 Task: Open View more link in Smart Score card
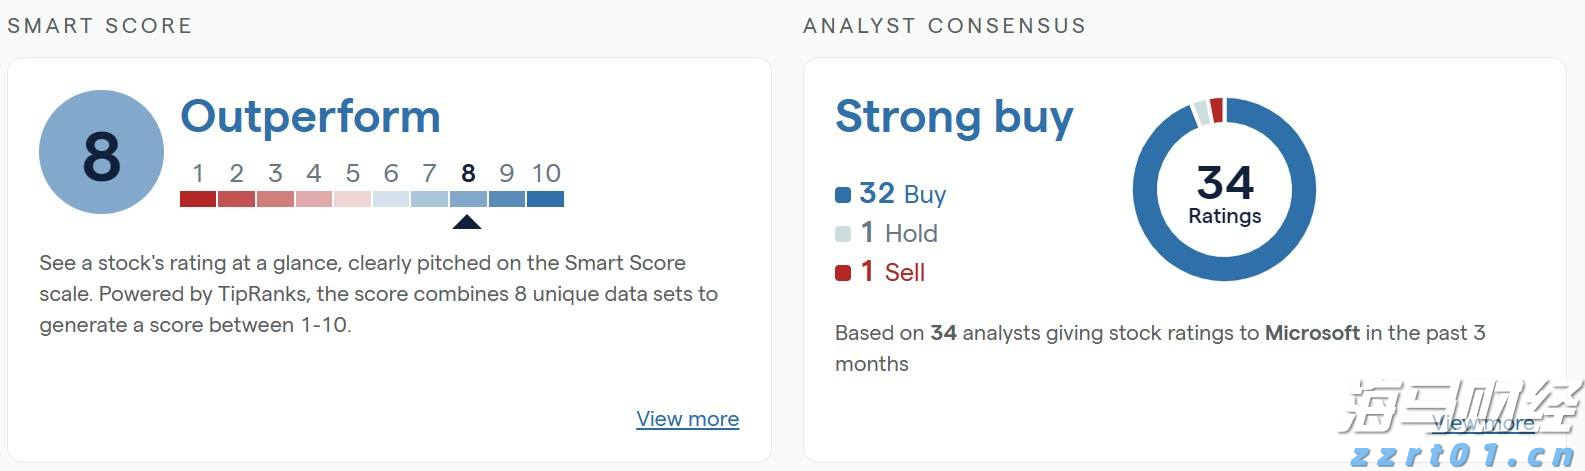tap(688, 419)
